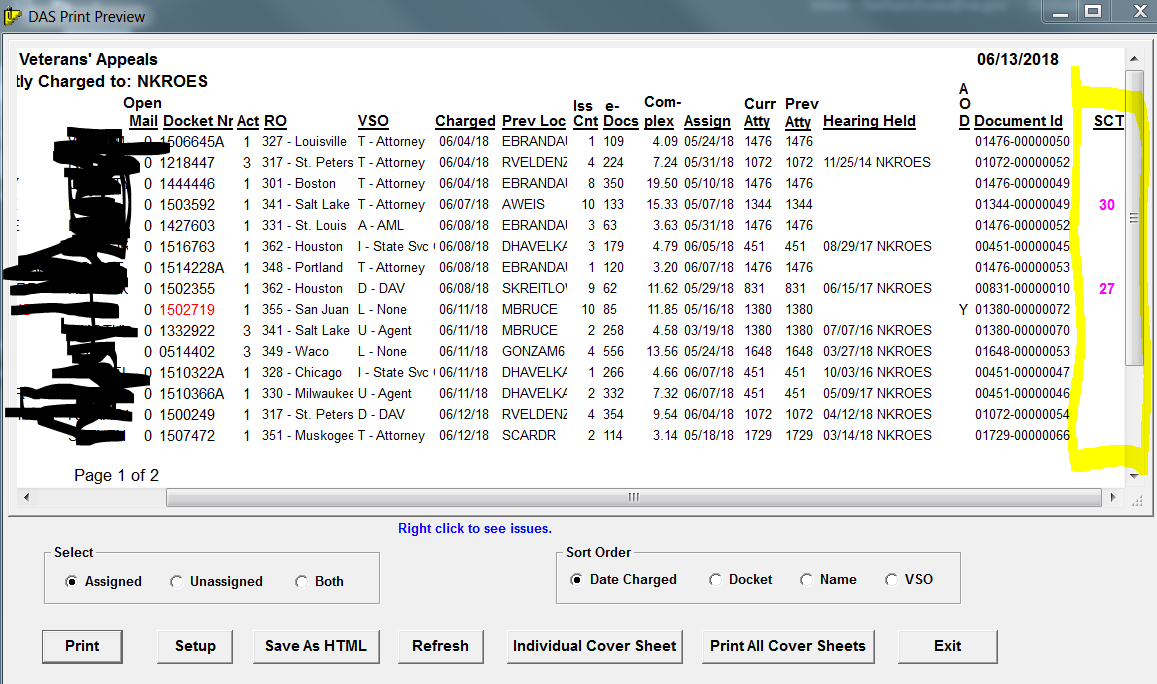
Task: Open Individual Cover Sheet
Action: coord(595,646)
